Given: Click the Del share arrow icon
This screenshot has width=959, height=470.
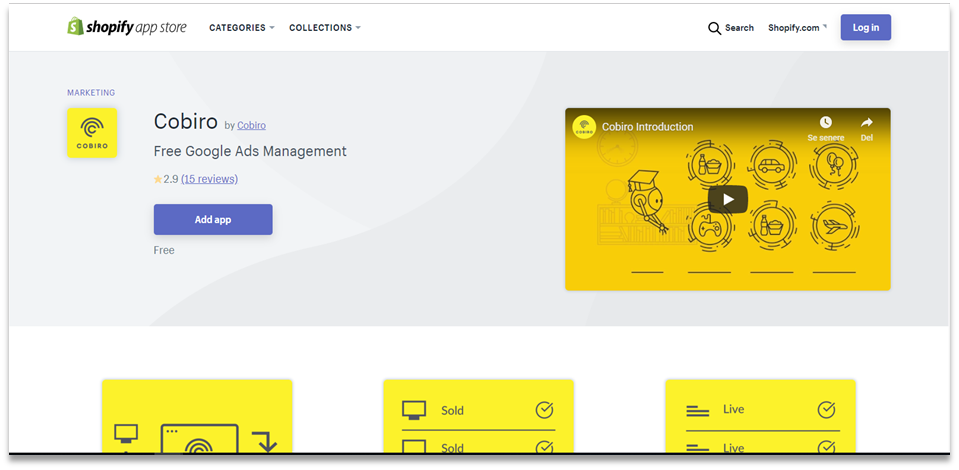Looking at the screenshot, I should coord(867,122).
